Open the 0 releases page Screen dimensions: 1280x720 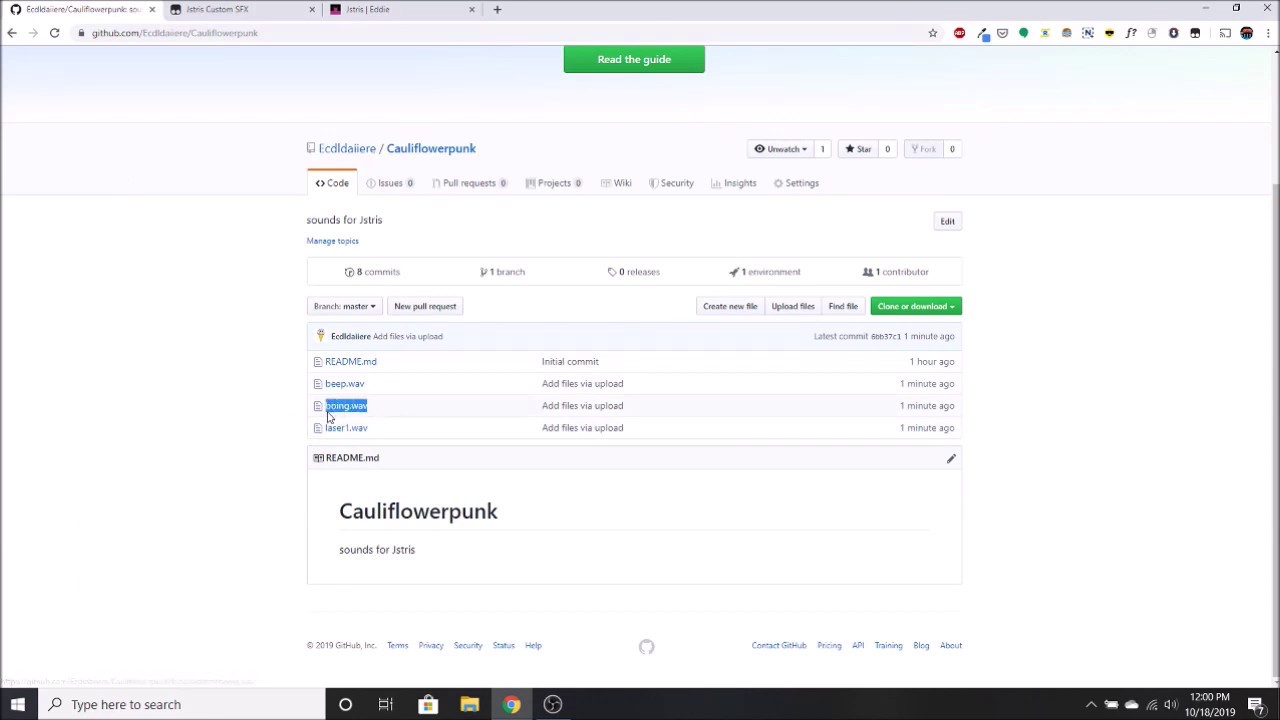pos(633,272)
